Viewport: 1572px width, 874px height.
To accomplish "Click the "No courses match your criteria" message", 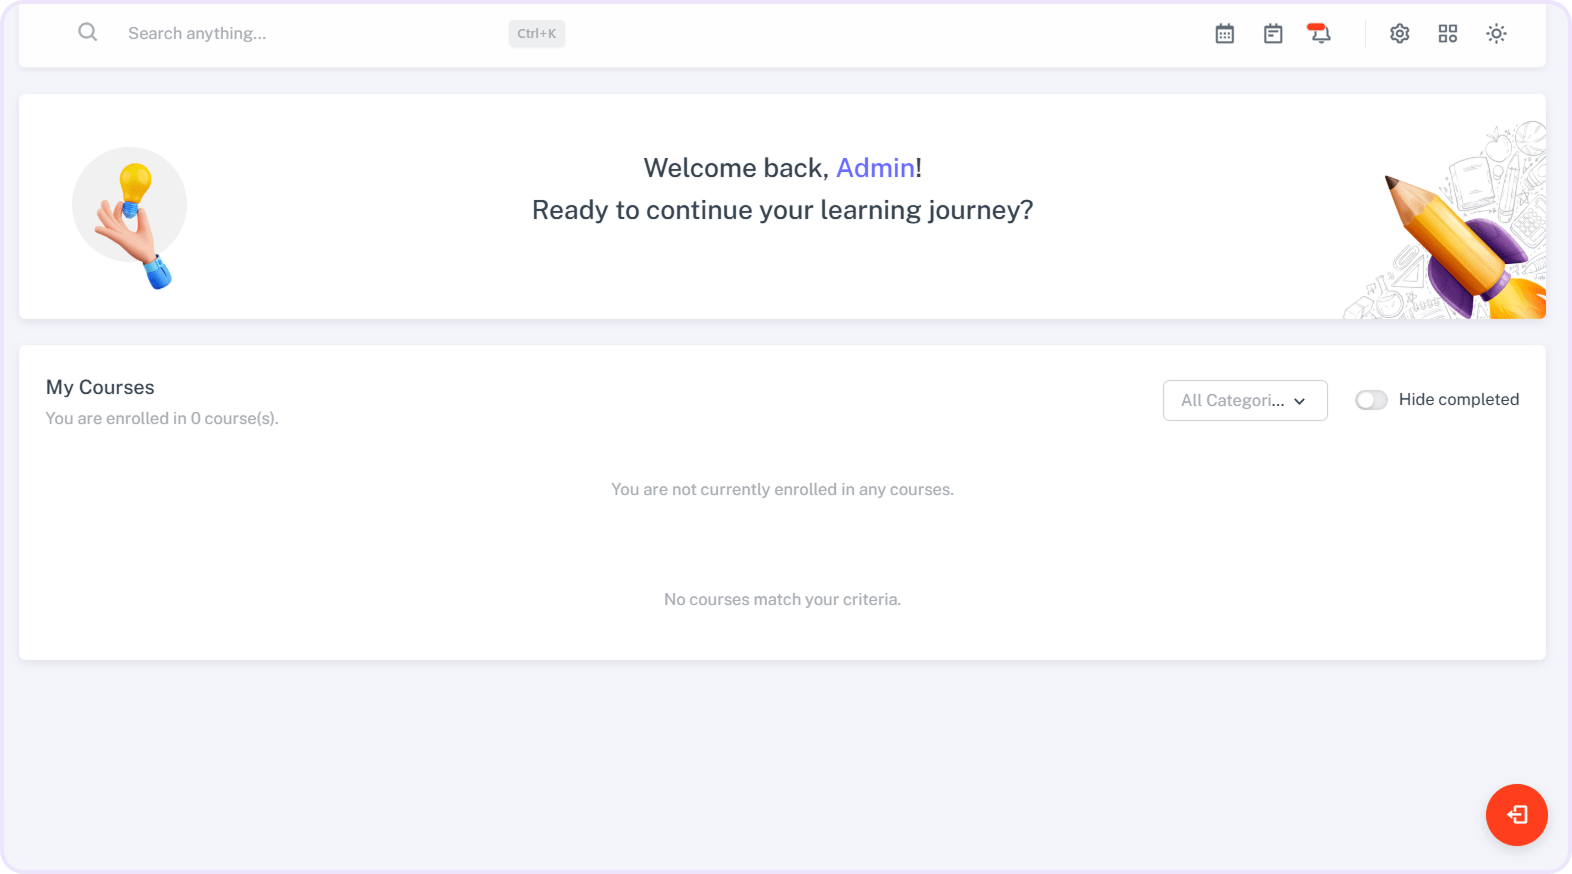I will tap(782, 599).
